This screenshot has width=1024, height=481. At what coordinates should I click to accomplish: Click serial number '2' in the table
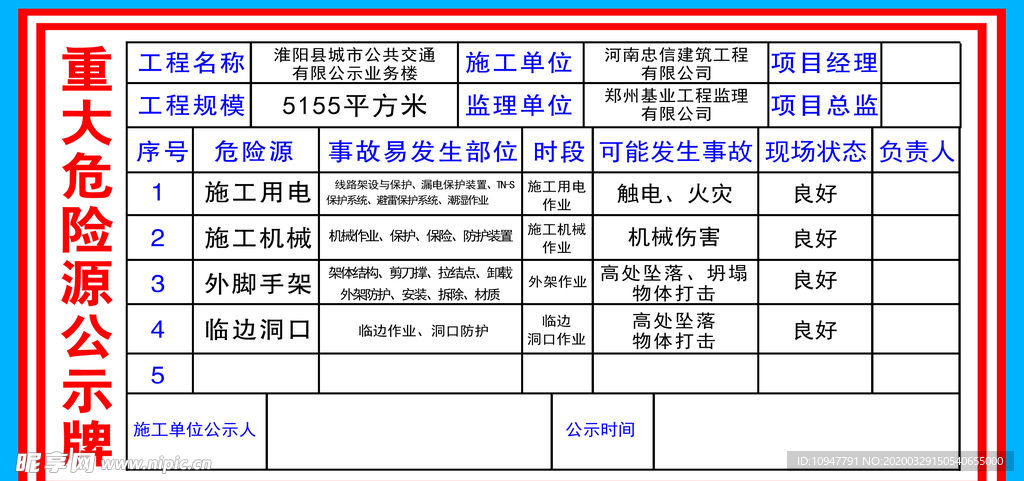point(157,238)
